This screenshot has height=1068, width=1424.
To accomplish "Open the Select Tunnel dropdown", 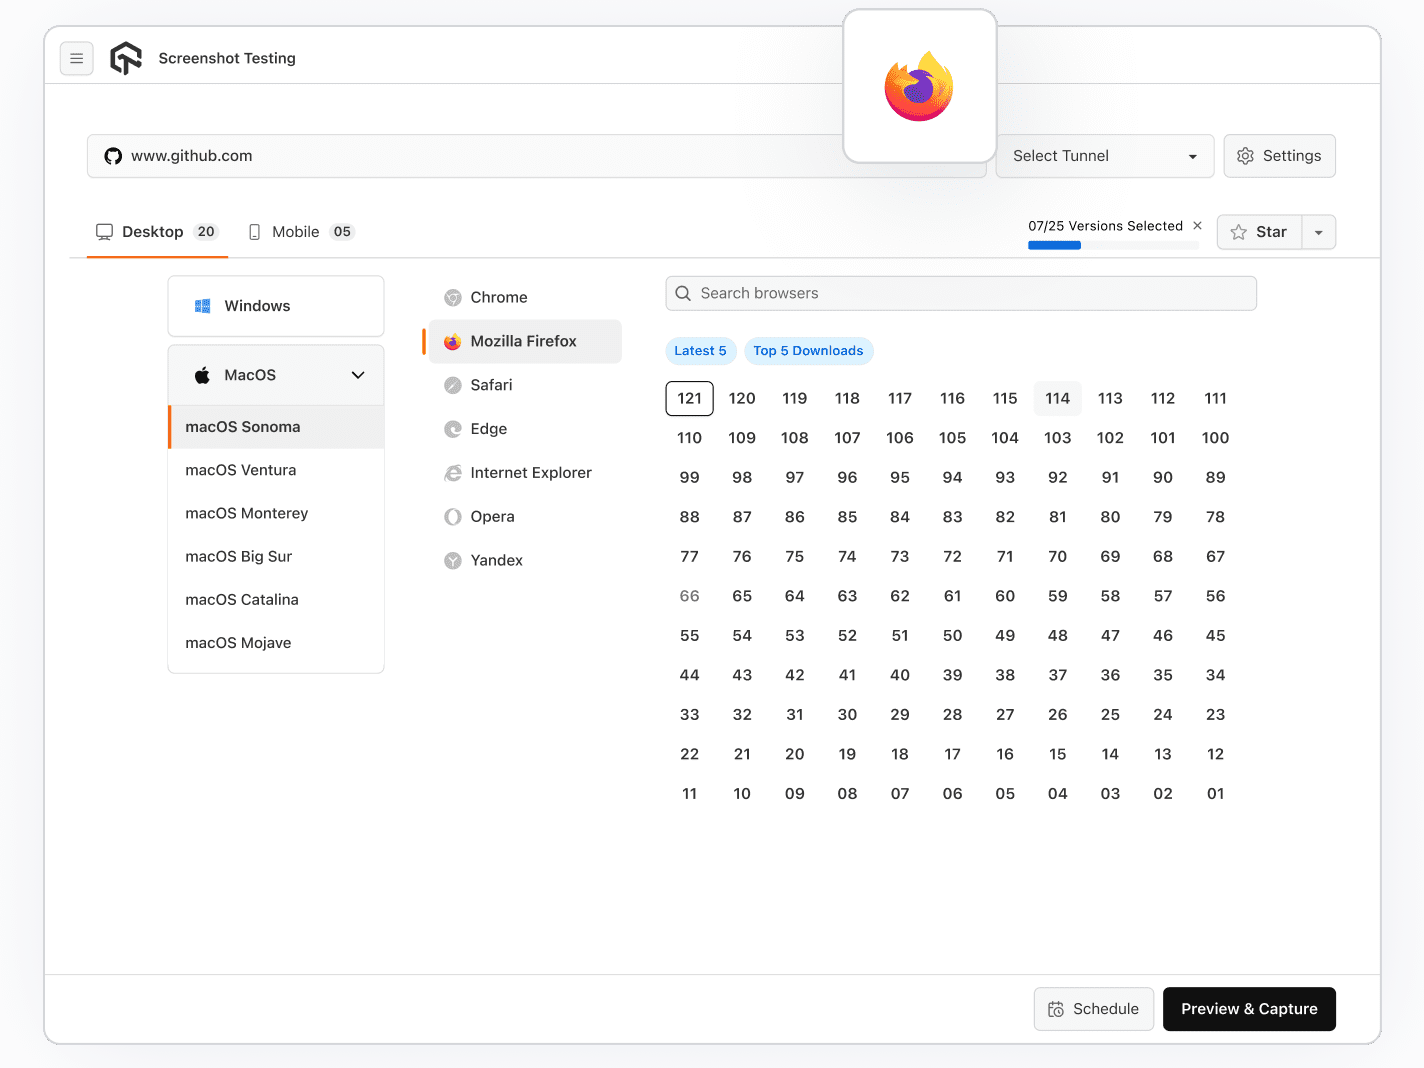I will coord(1104,156).
